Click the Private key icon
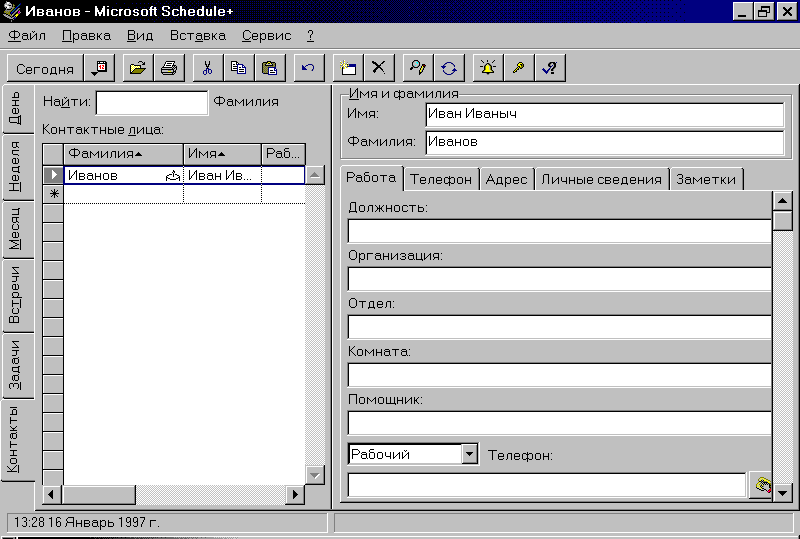Viewport: 800px width, 539px height. point(519,68)
